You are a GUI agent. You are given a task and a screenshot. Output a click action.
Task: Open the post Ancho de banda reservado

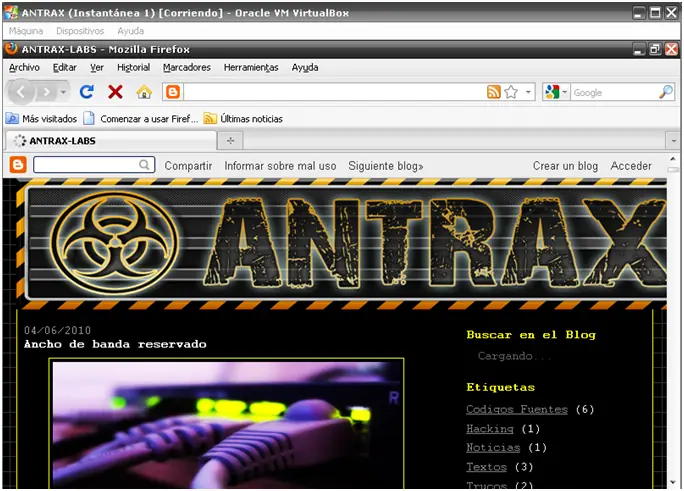pos(115,344)
